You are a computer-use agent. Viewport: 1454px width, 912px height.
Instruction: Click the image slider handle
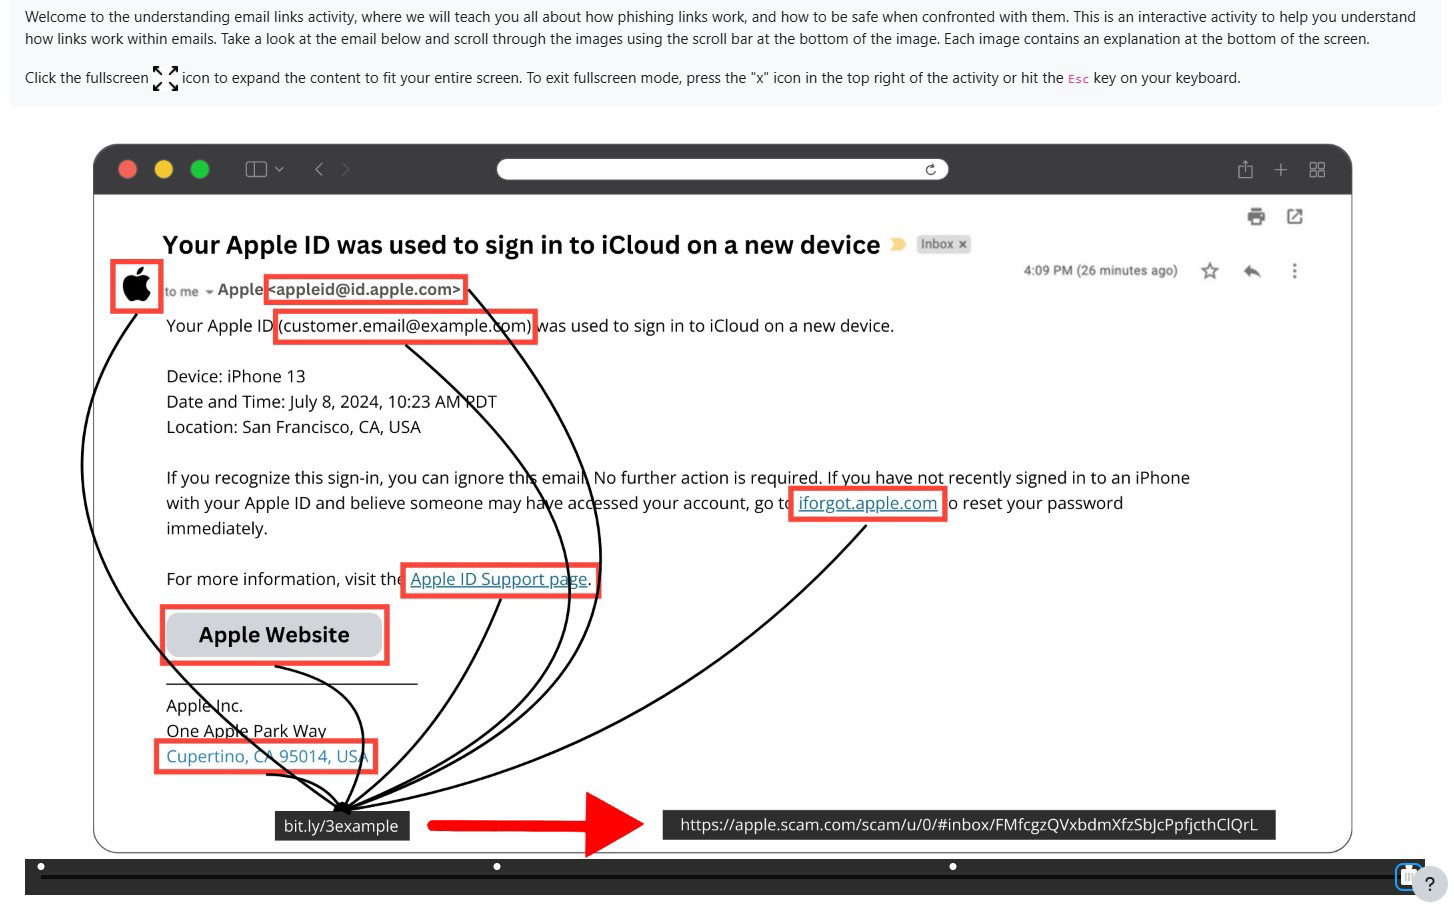pos(1406,877)
